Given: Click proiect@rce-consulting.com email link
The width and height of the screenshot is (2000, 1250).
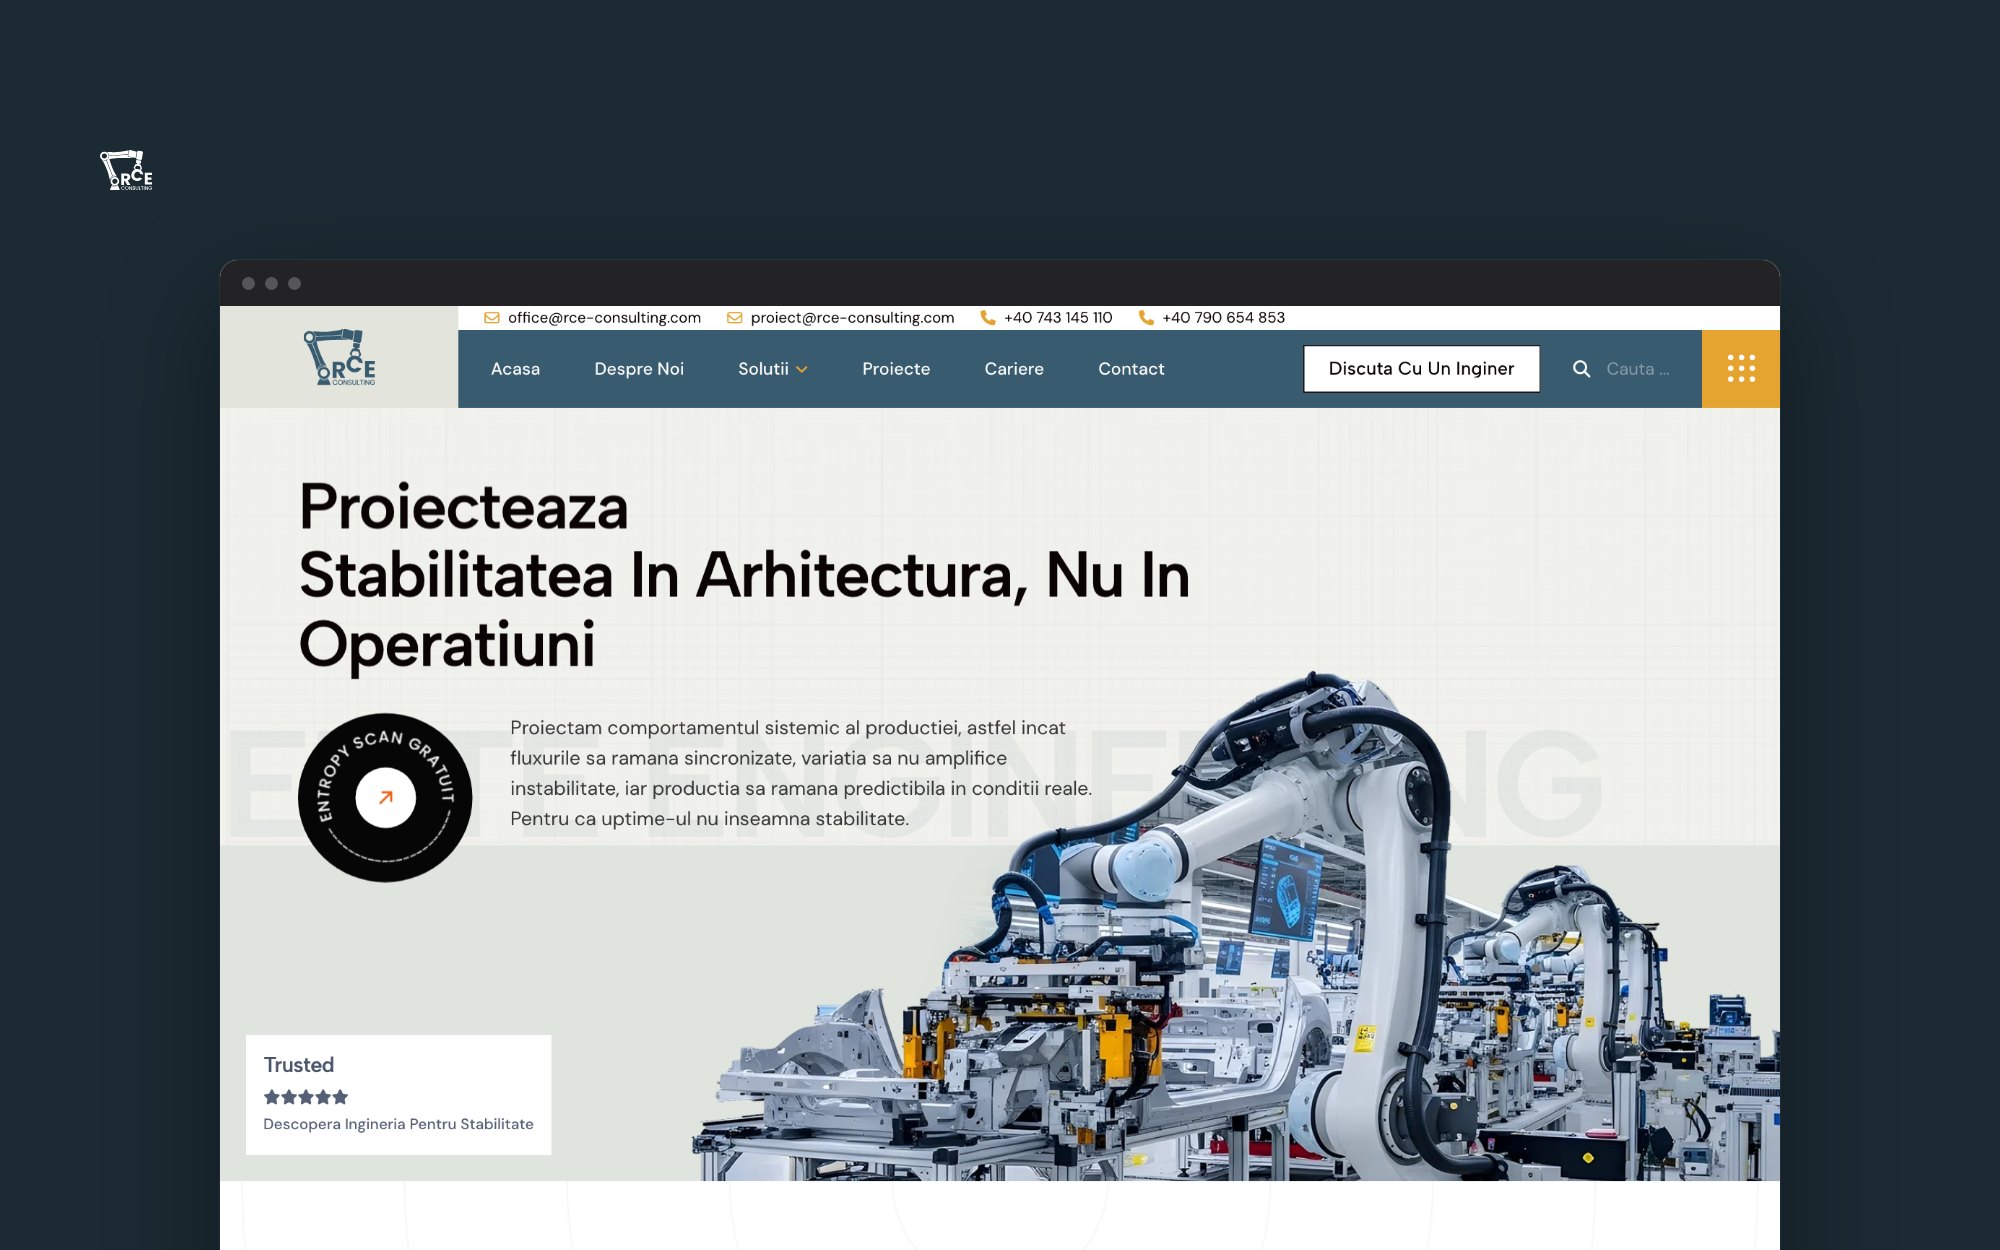Looking at the screenshot, I should point(852,318).
